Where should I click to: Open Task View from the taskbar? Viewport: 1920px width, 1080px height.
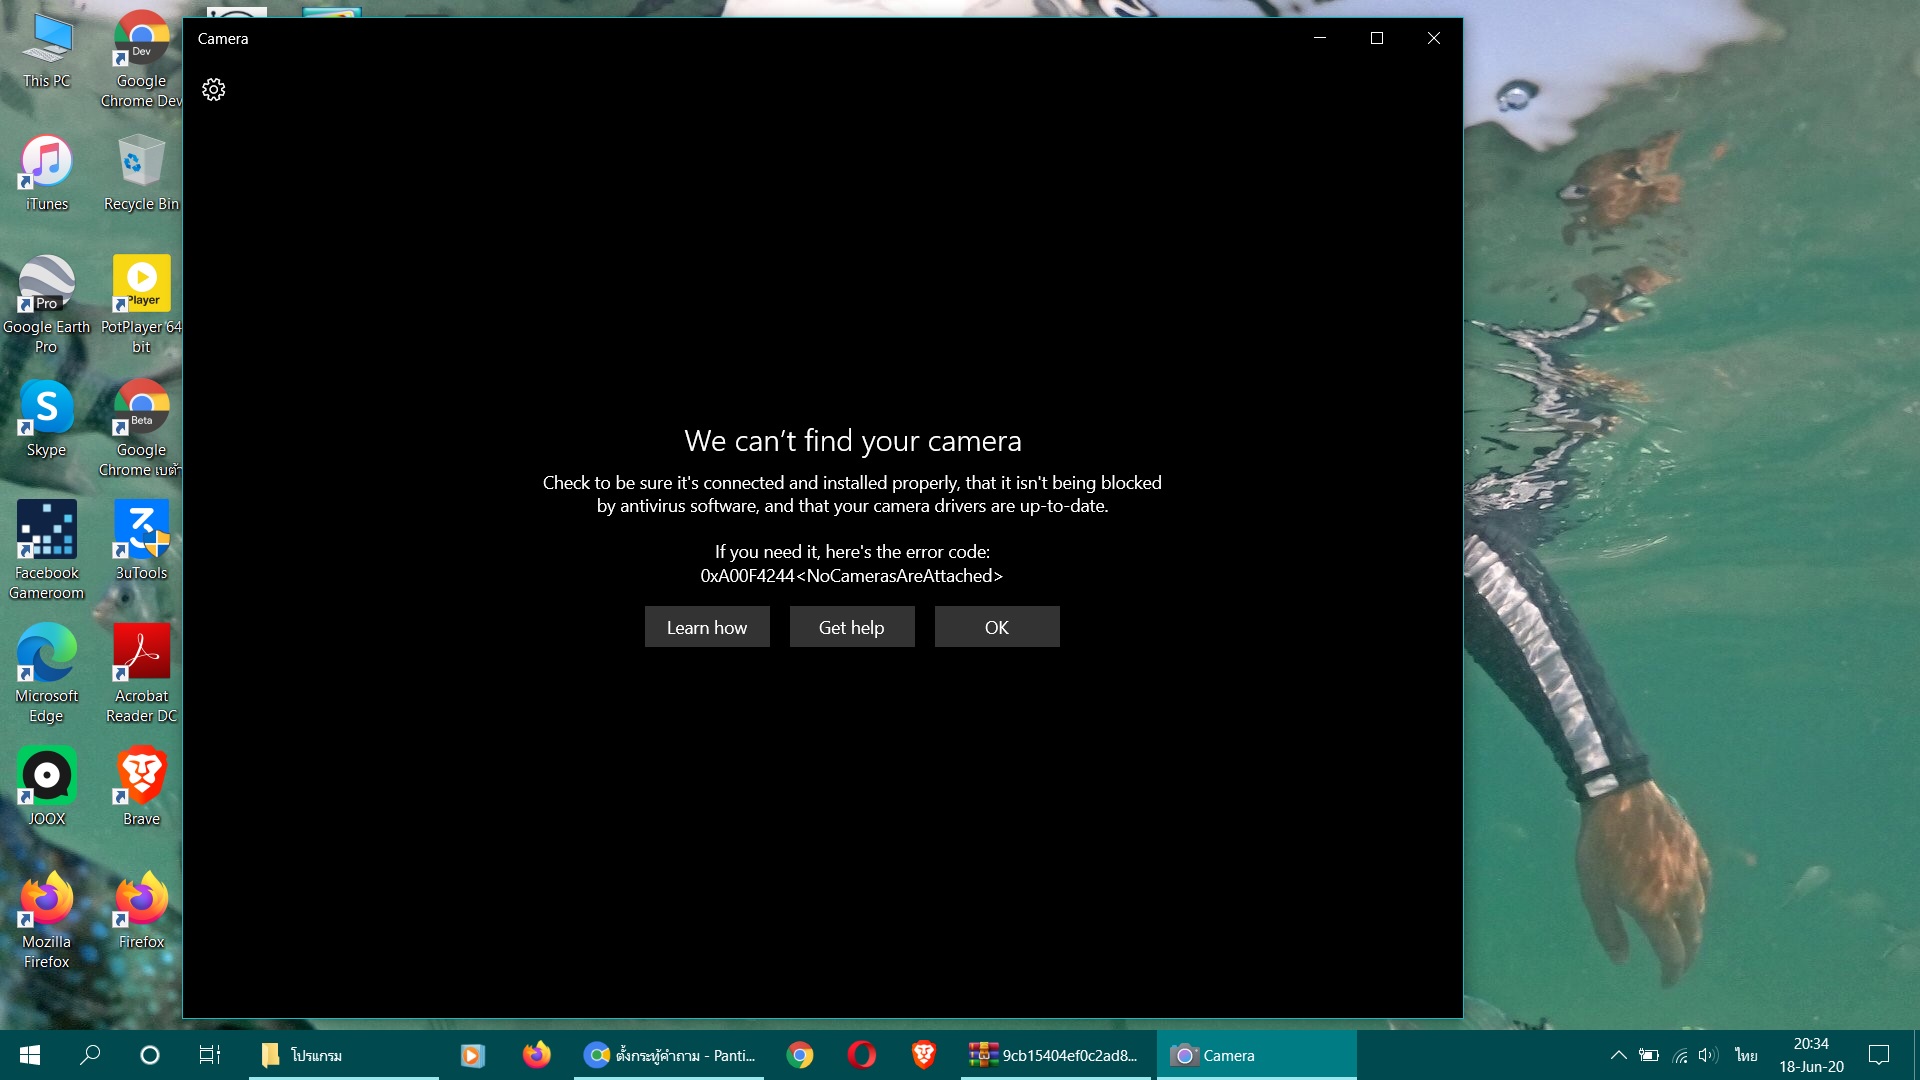209,1055
